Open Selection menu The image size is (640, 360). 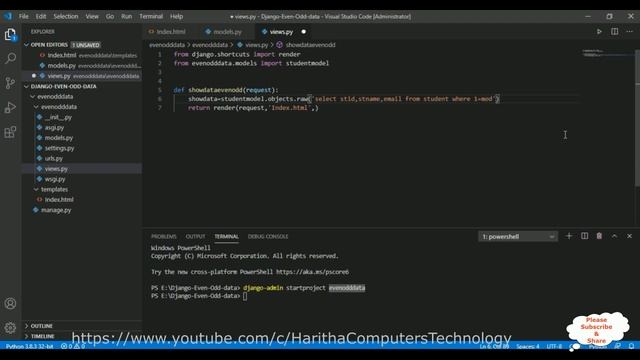[66, 16]
